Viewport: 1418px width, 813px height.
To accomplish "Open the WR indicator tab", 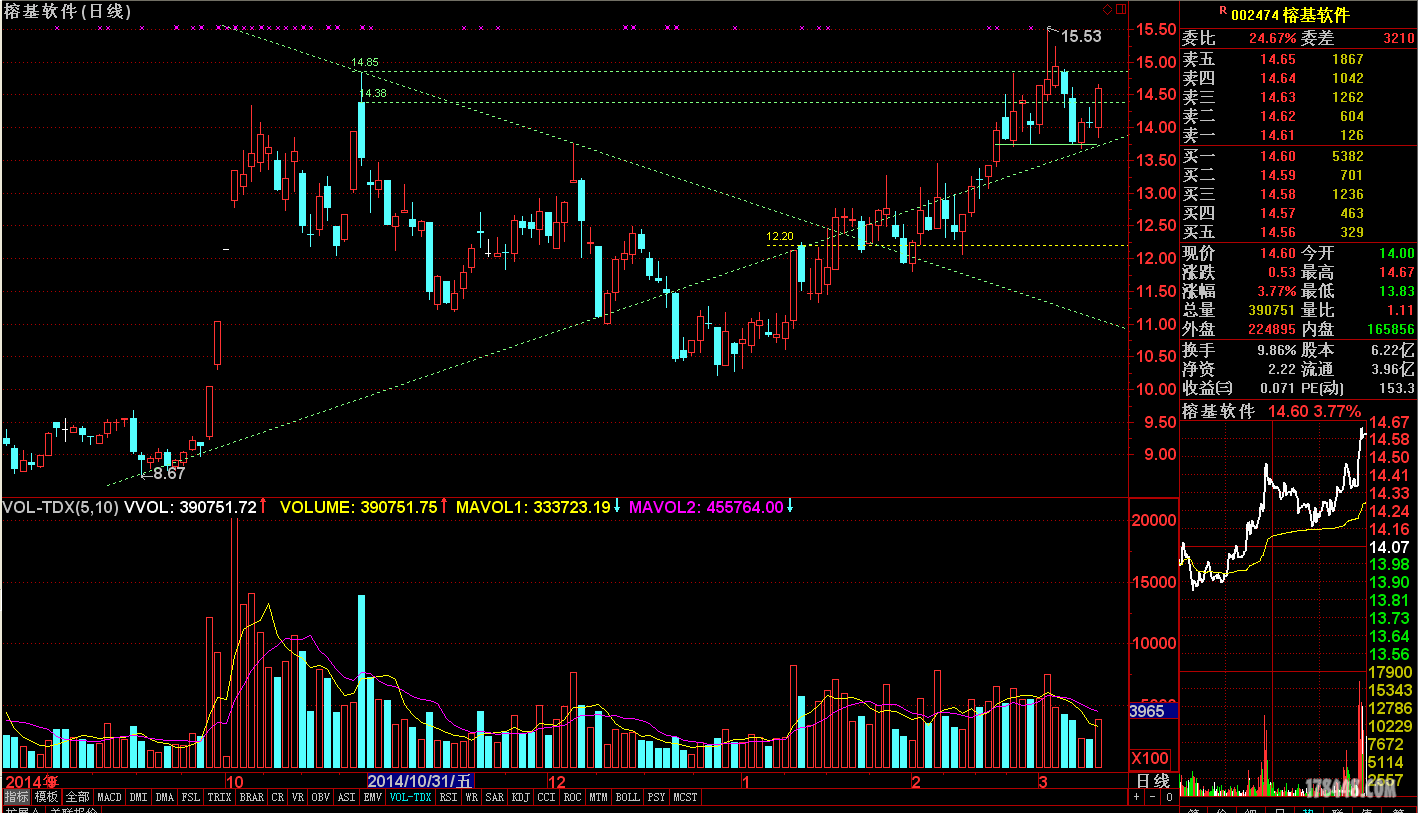I will point(471,797).
